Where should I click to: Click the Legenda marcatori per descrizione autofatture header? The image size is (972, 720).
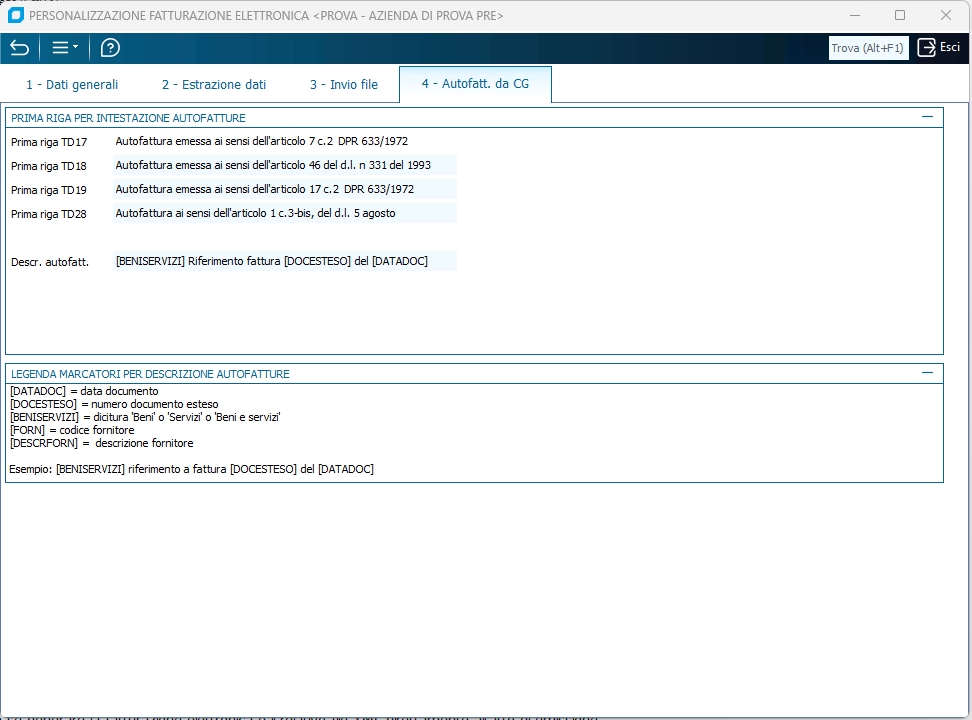pos(150,374)
